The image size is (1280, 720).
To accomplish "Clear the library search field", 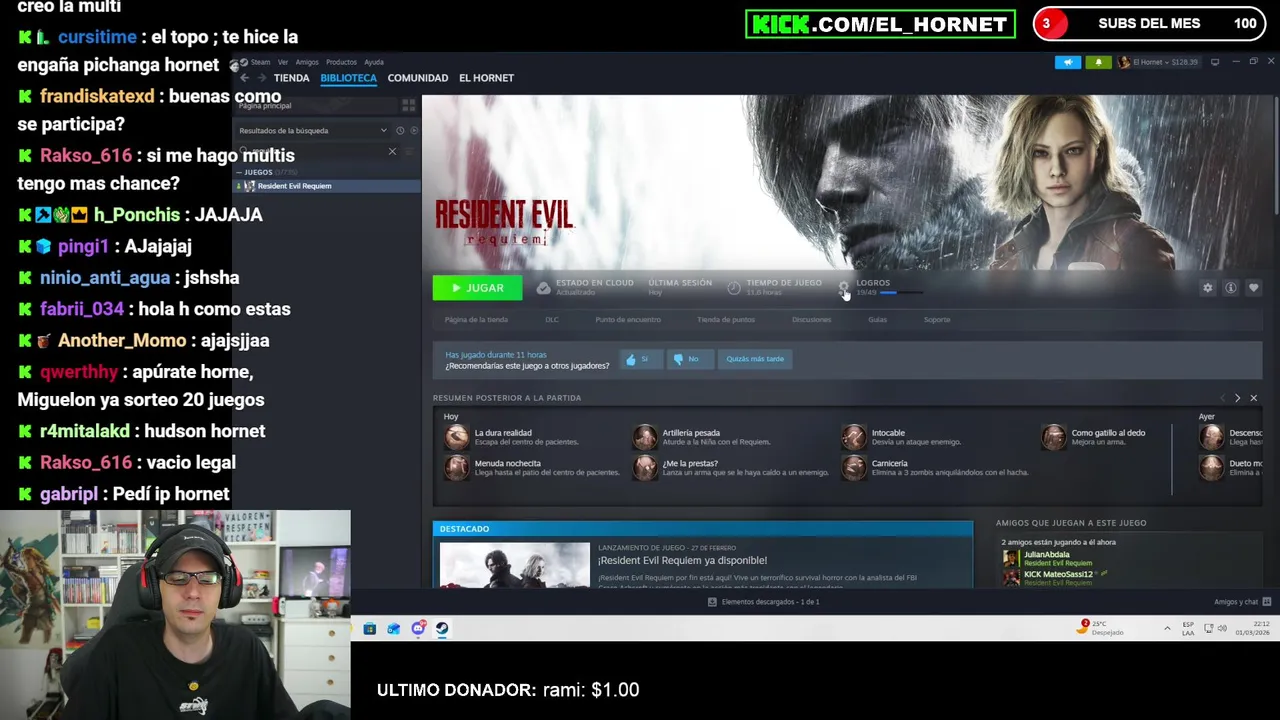I will click(392, 152).
